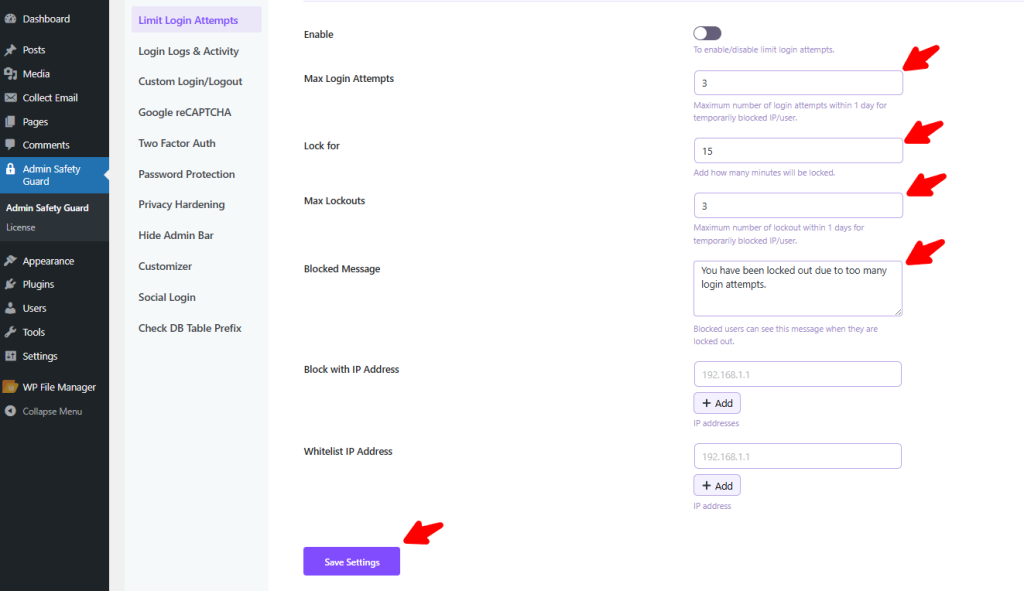Click the Save Settings button
1024x591 pixels.
[351, 562]
